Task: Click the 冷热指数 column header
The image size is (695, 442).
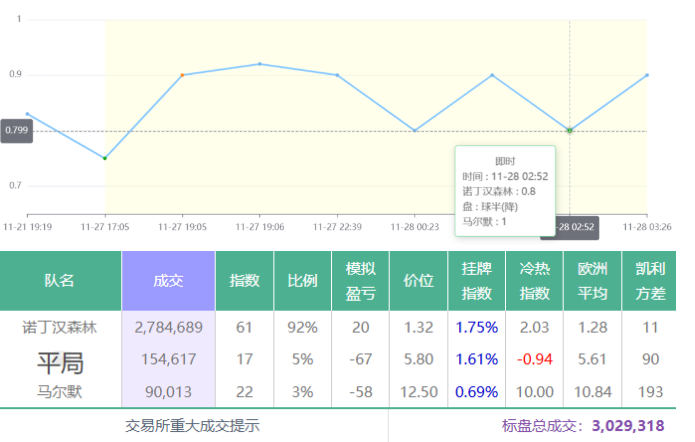Action: pyautogui.click(x=535, y=281)
